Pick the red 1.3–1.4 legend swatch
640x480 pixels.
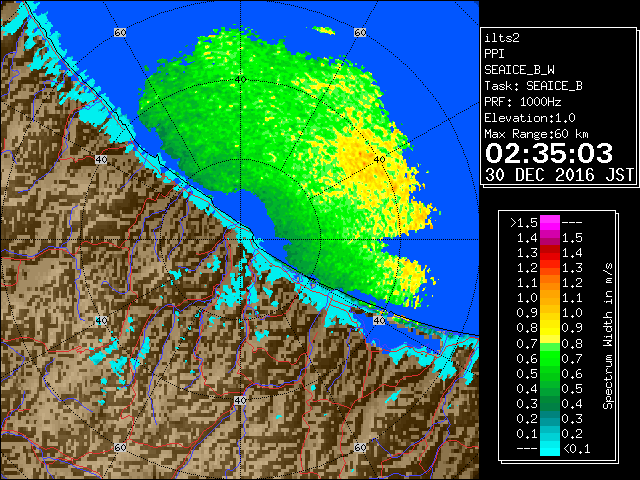click(550, 253)
